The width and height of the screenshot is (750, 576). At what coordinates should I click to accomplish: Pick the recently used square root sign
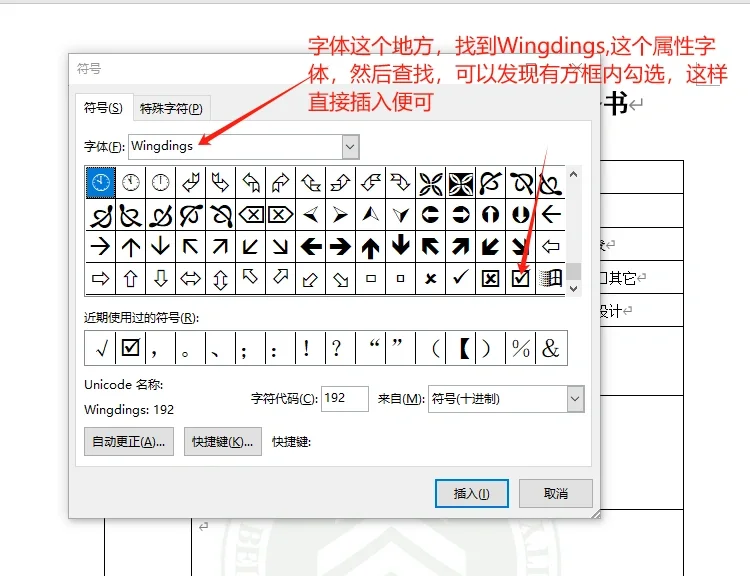point(101,348)
